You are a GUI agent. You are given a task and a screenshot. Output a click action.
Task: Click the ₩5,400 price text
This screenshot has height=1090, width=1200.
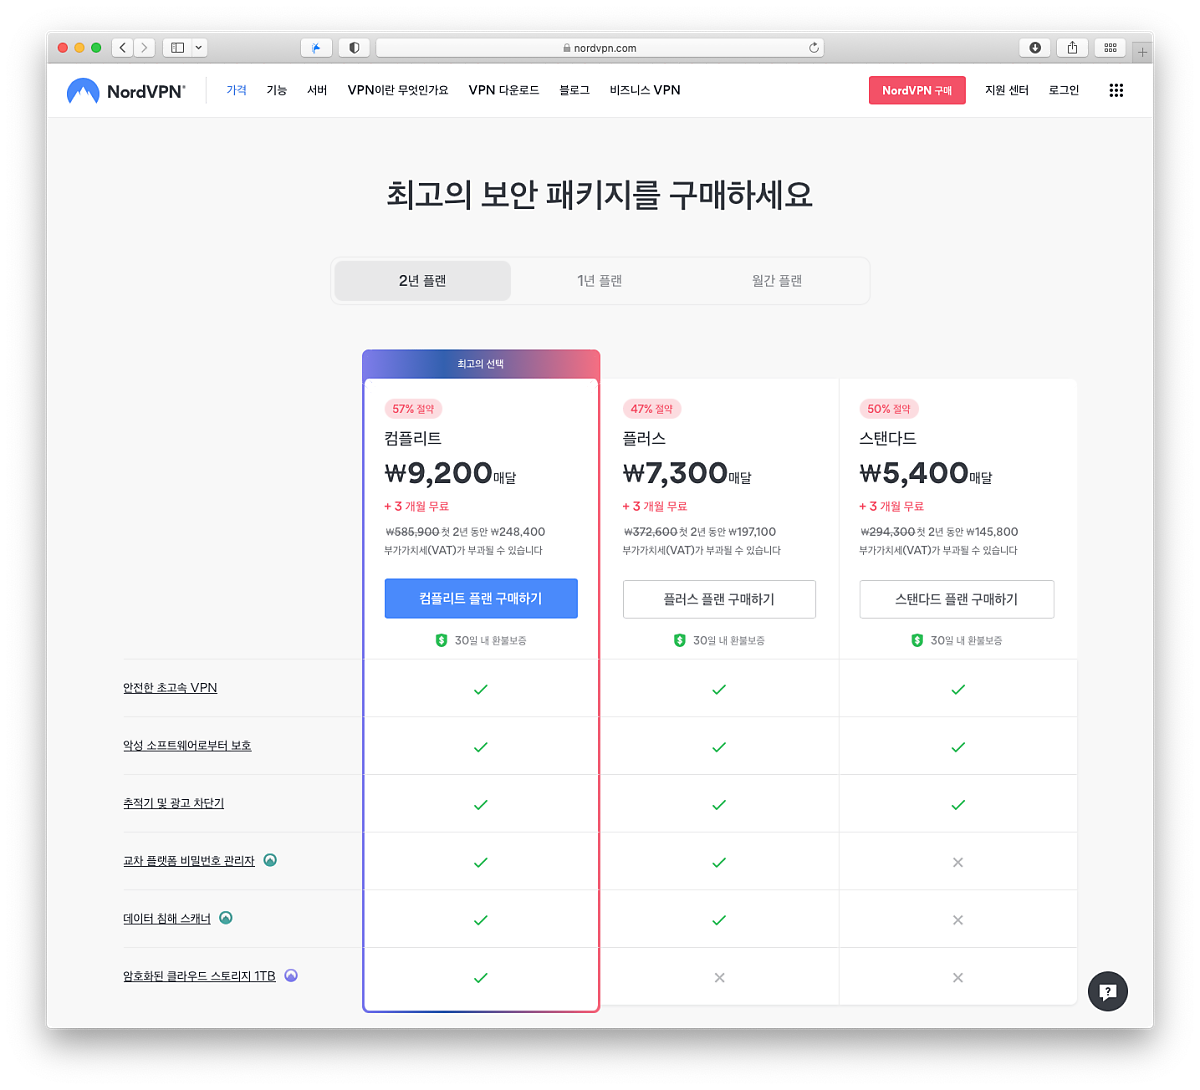[914, 473]
